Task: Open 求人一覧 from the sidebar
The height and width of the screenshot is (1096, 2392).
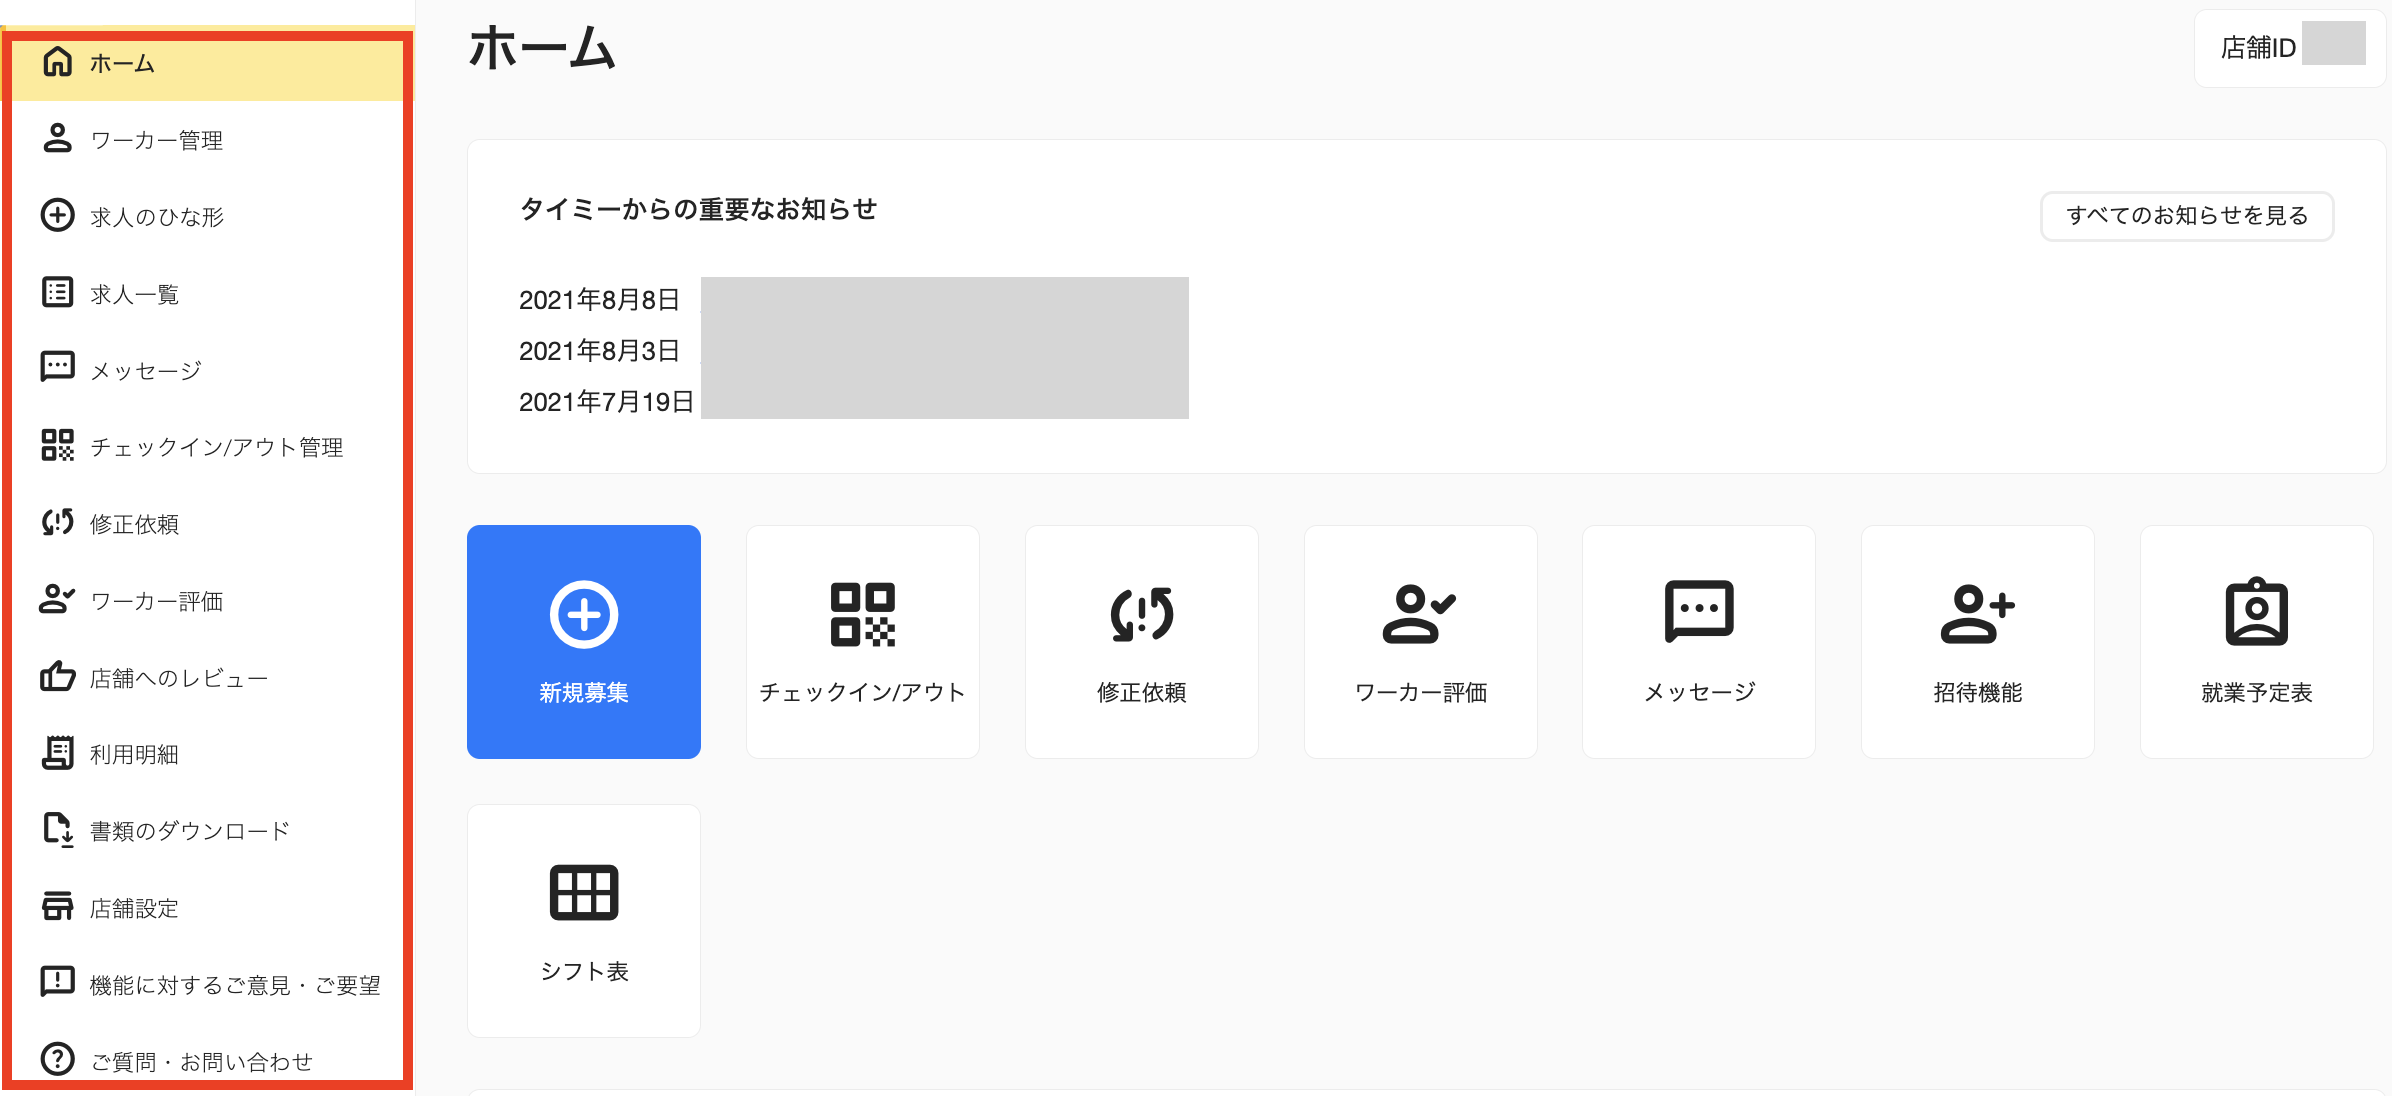Action: click(207, 293)
